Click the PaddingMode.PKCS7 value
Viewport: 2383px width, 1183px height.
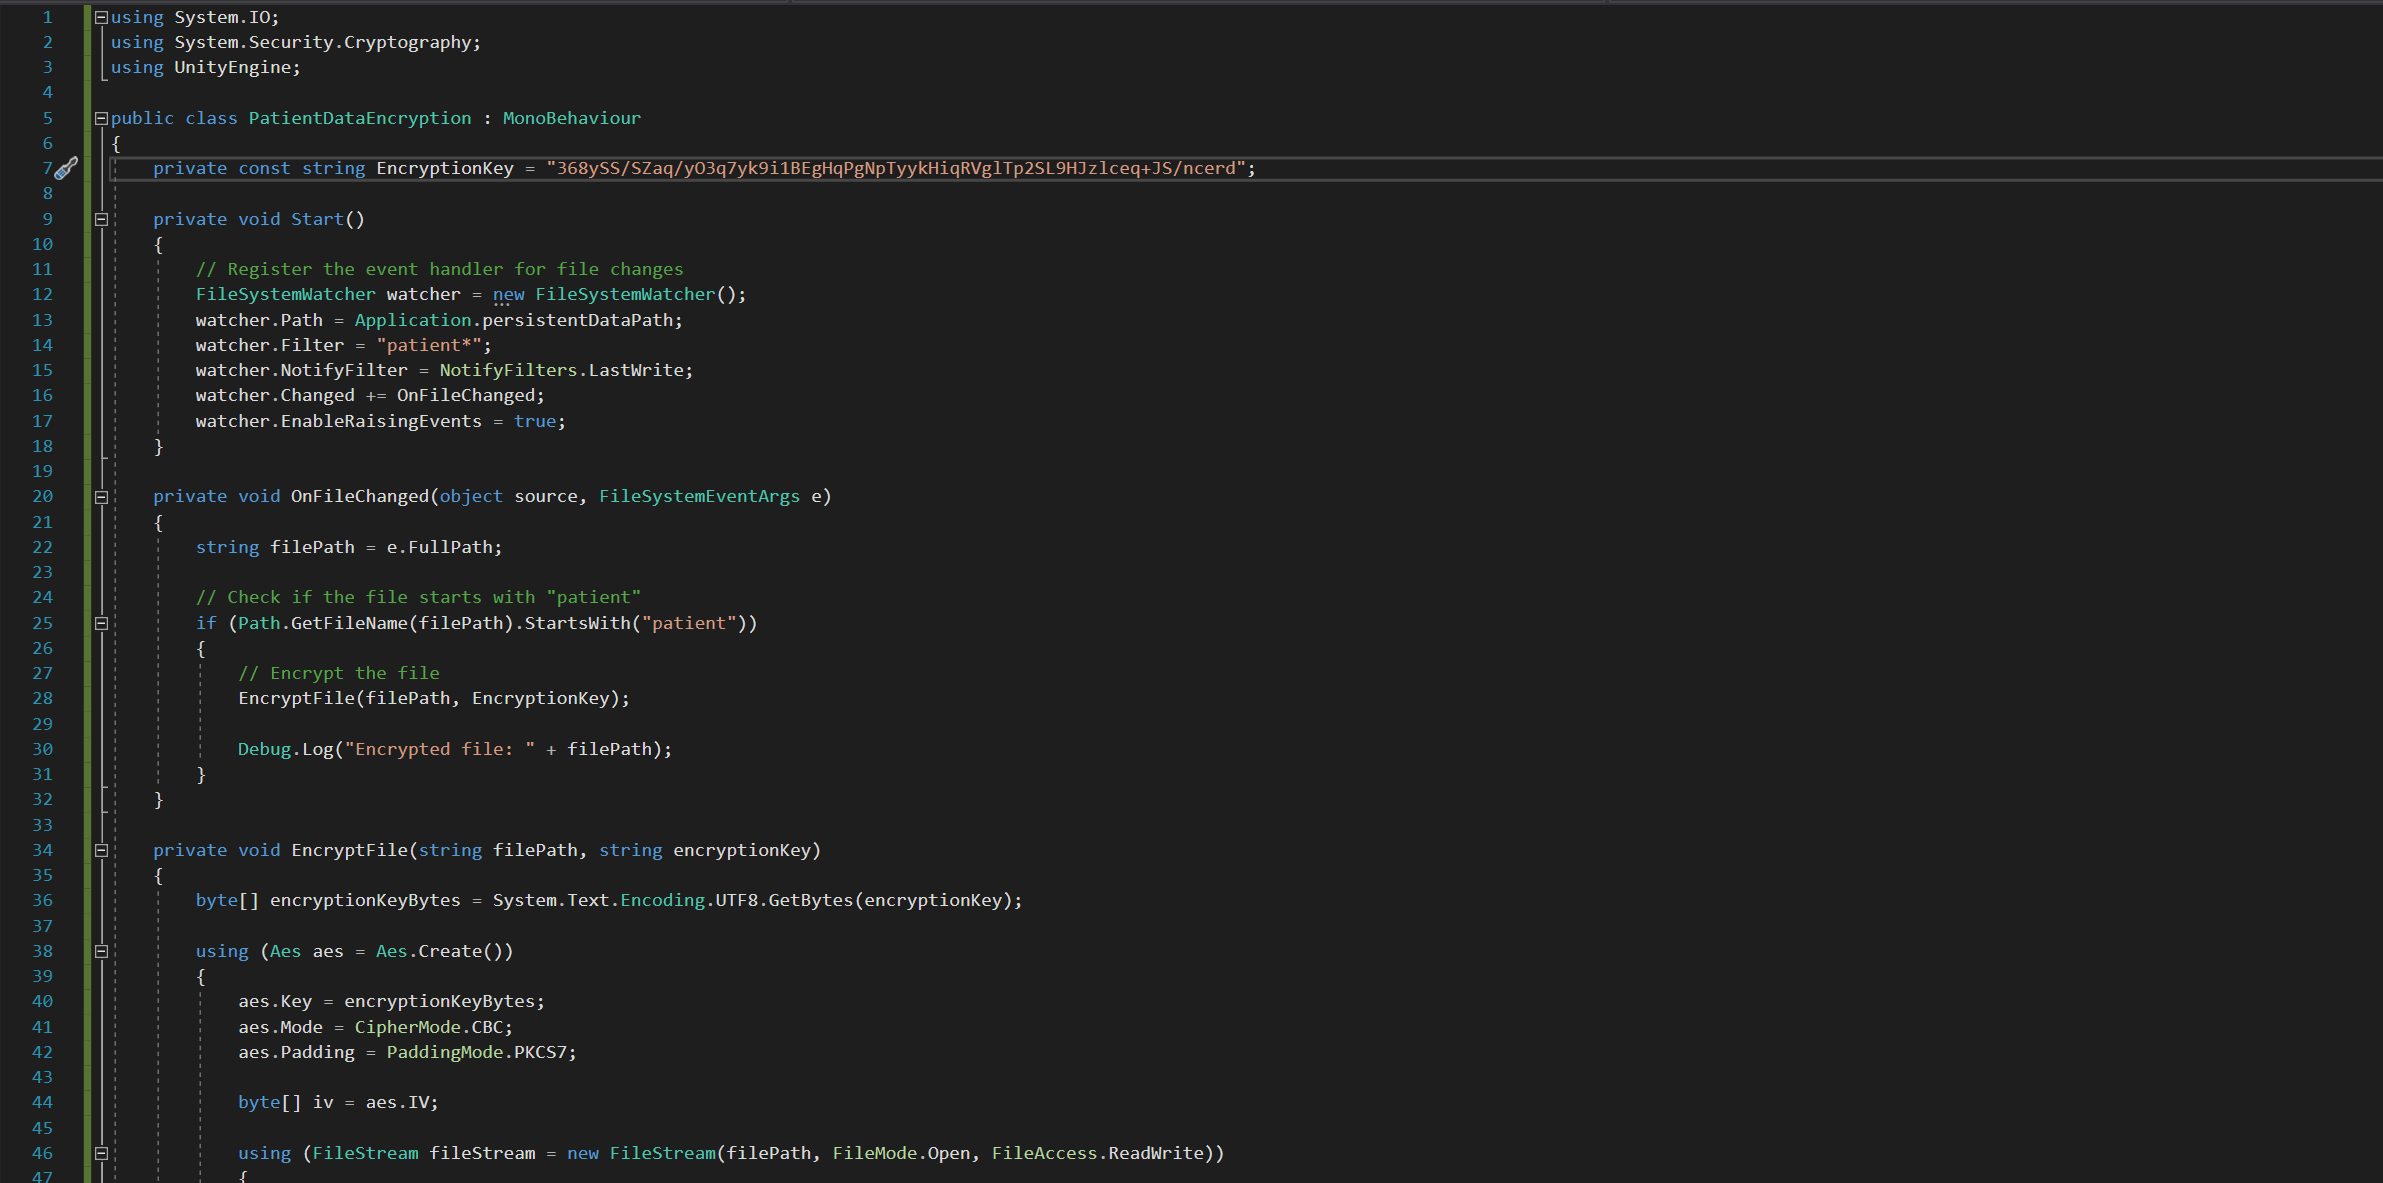coord(476,1052)
